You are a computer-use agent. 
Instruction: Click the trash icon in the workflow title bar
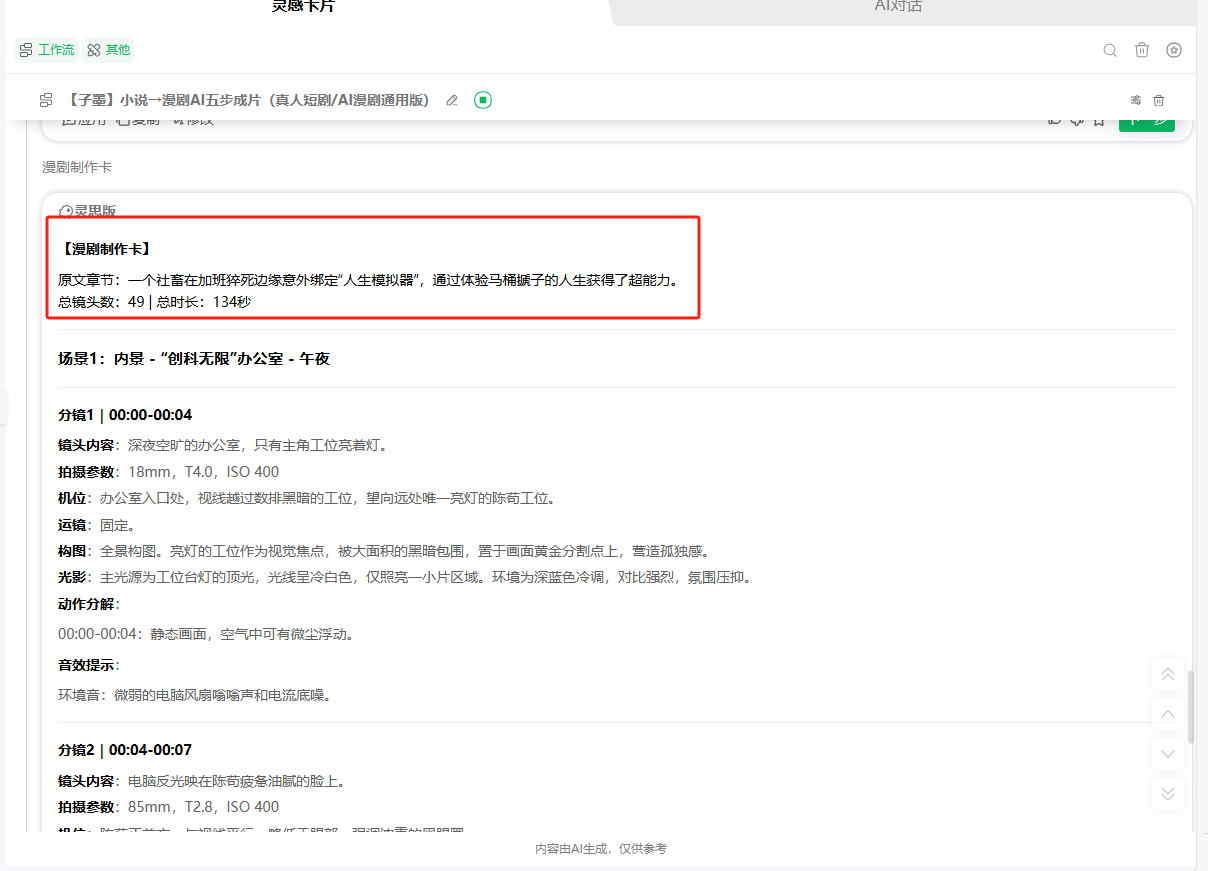click(1159, 100)
